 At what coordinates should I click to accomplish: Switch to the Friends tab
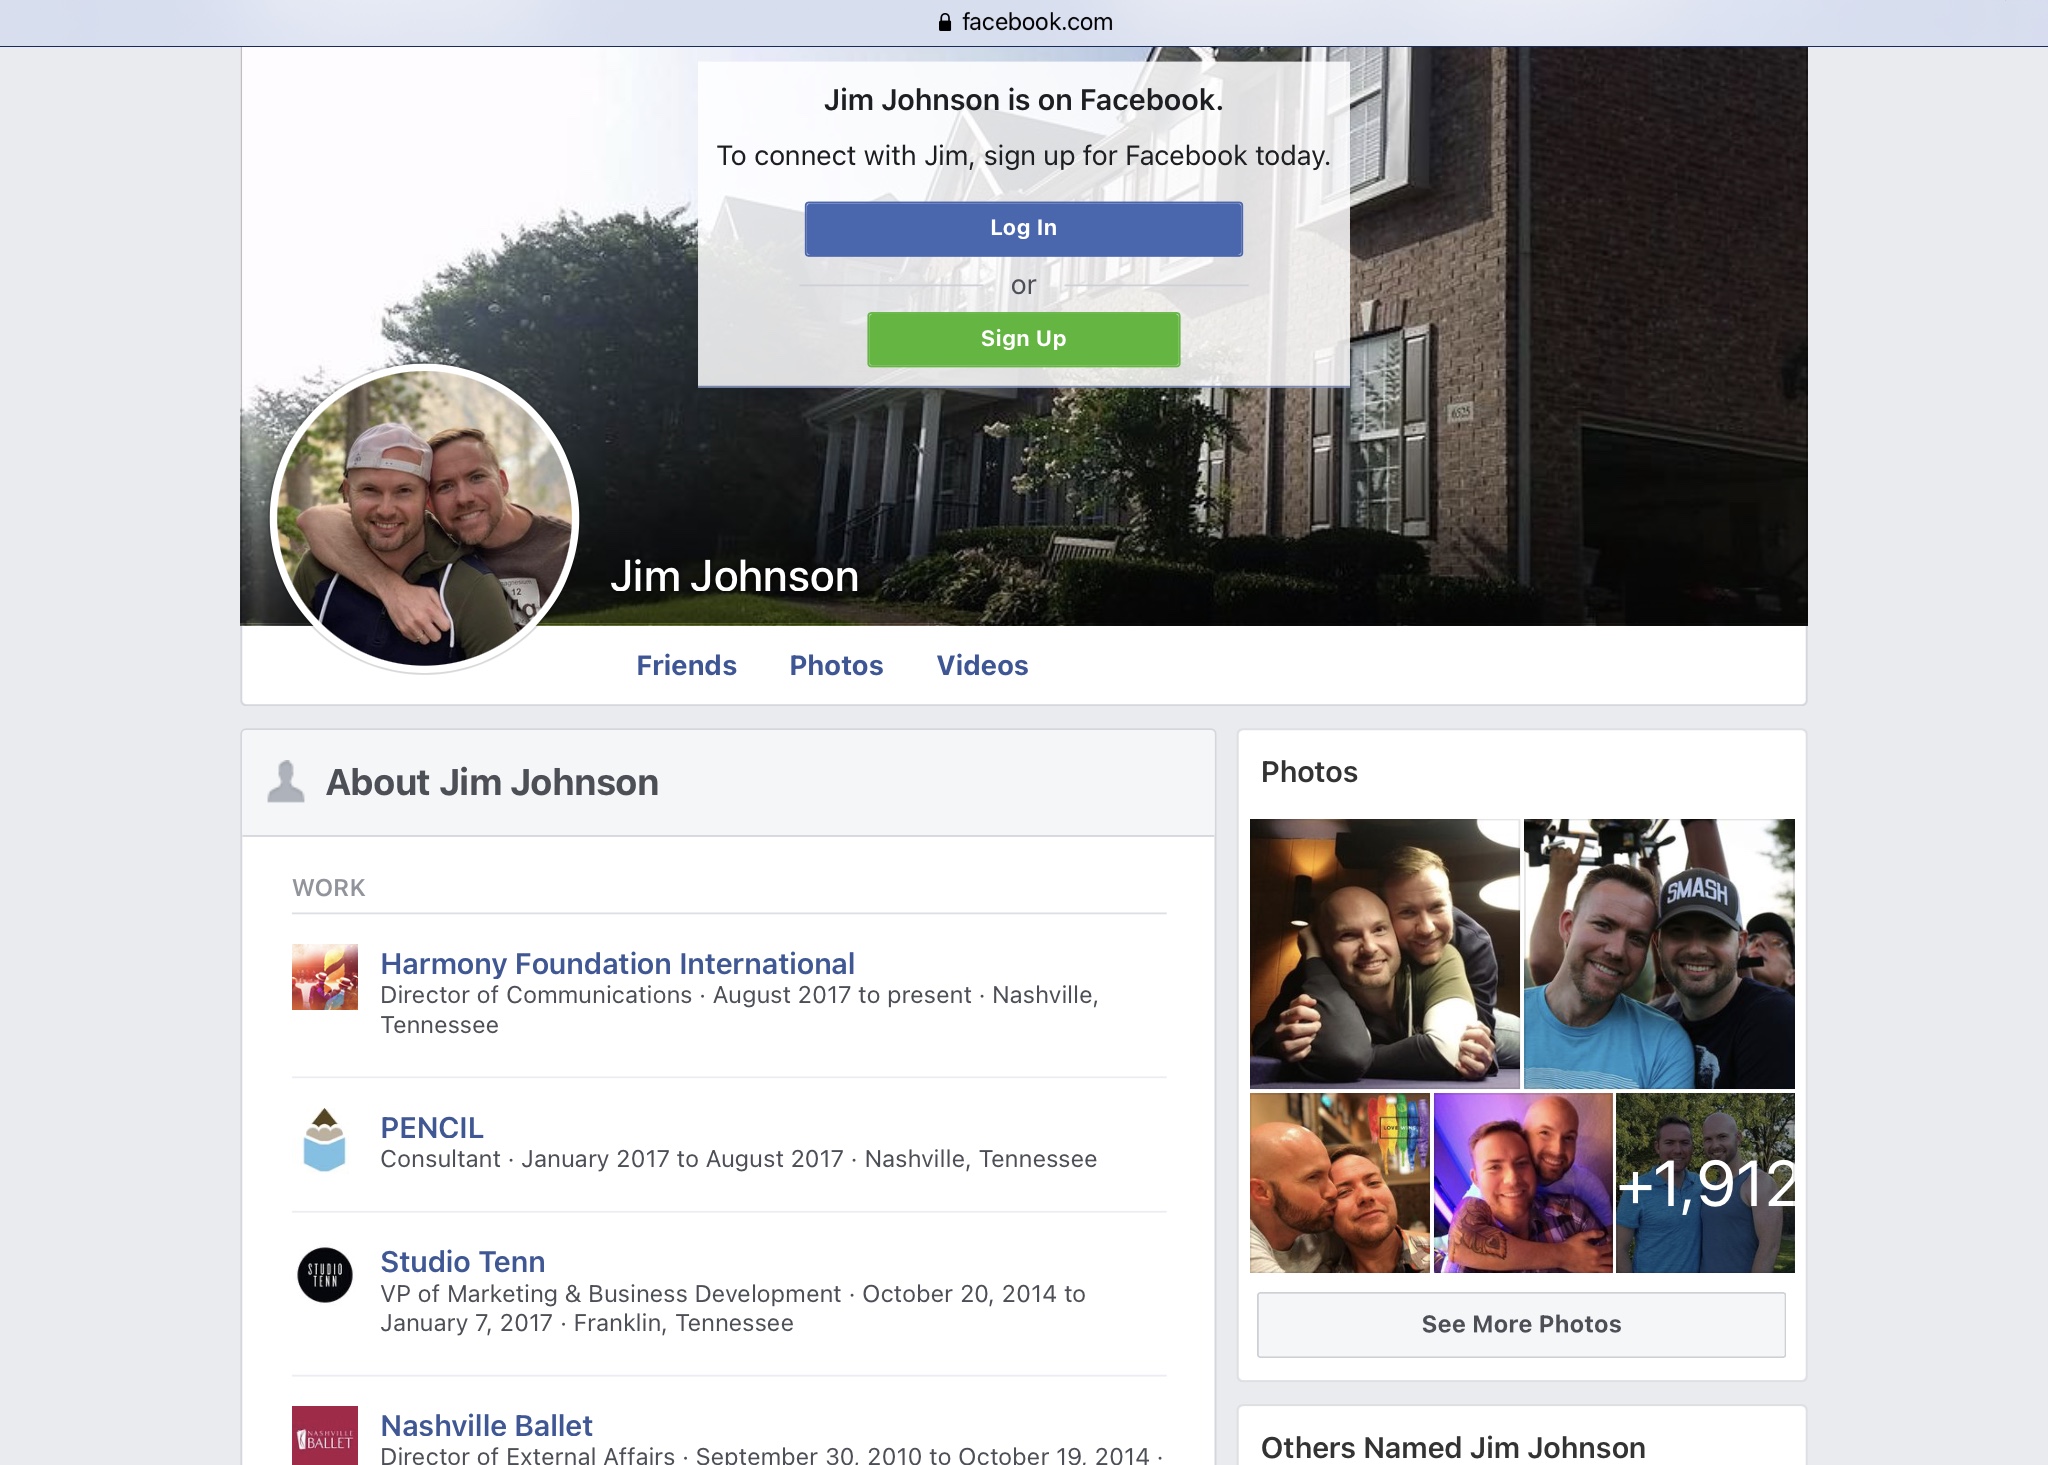(x=686, y=666)
